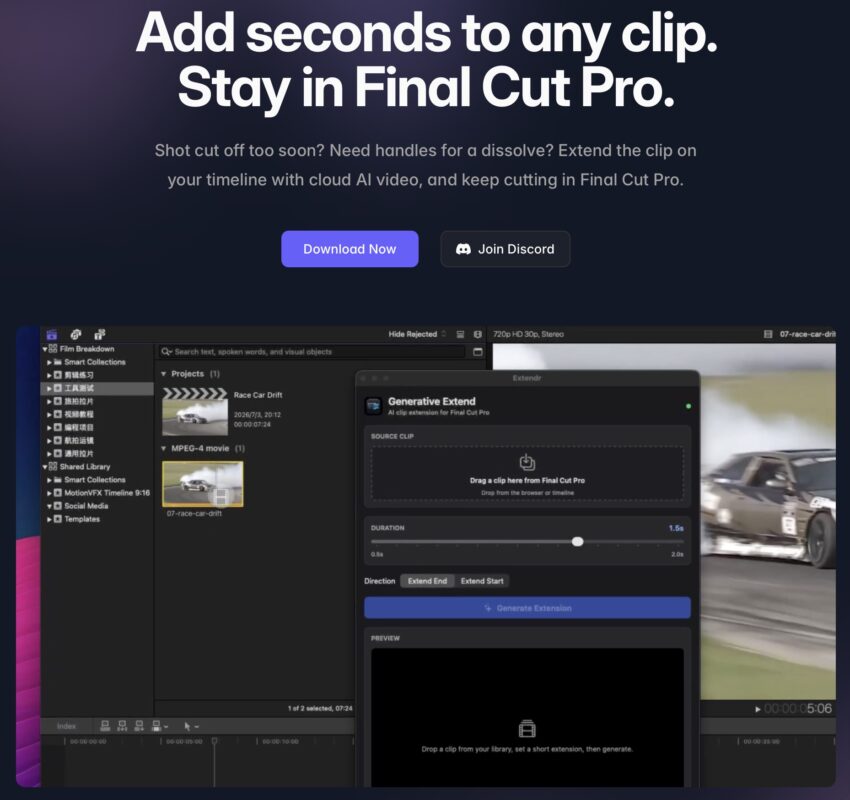The image size is (850, 800).
Task: Click the 1 of 2 selected status text
Action: pyautogui.click(x=320, y=708)
